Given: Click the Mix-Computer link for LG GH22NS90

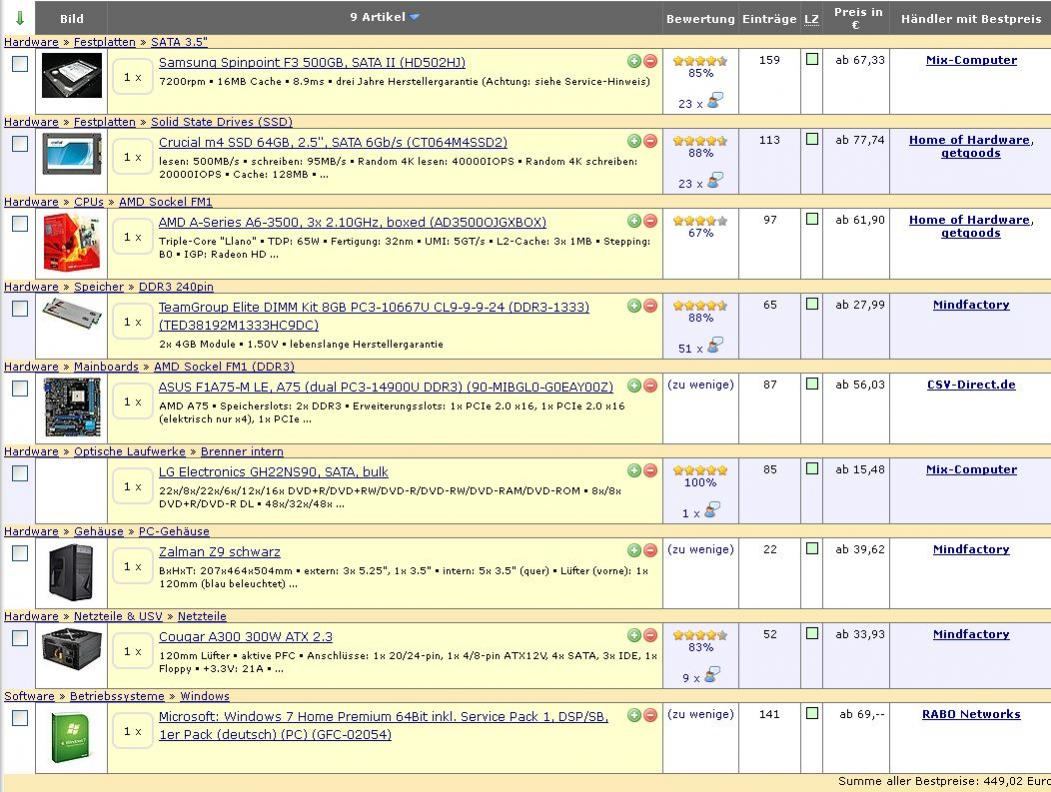Looking at the screenshot, I should (971, 470).
